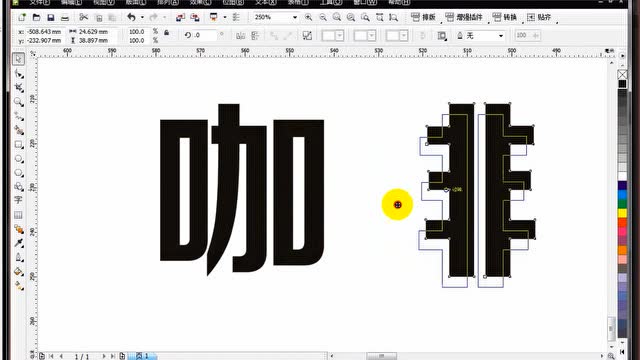Select the Text tool (字)

pos(18,200)
